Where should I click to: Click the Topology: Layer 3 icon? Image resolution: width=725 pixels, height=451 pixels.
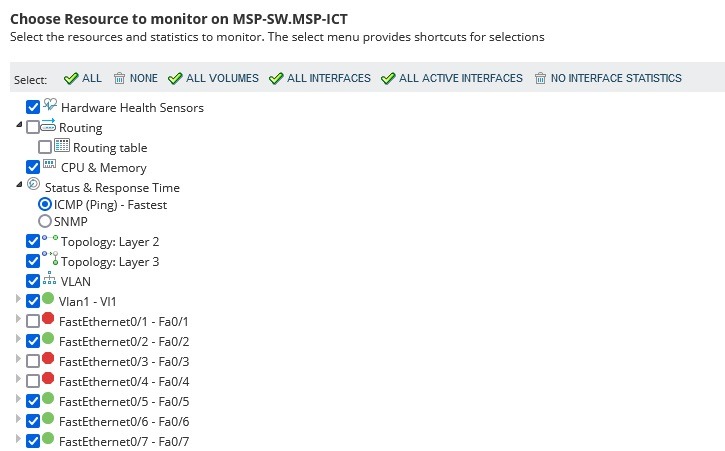[x=49, y=260]
